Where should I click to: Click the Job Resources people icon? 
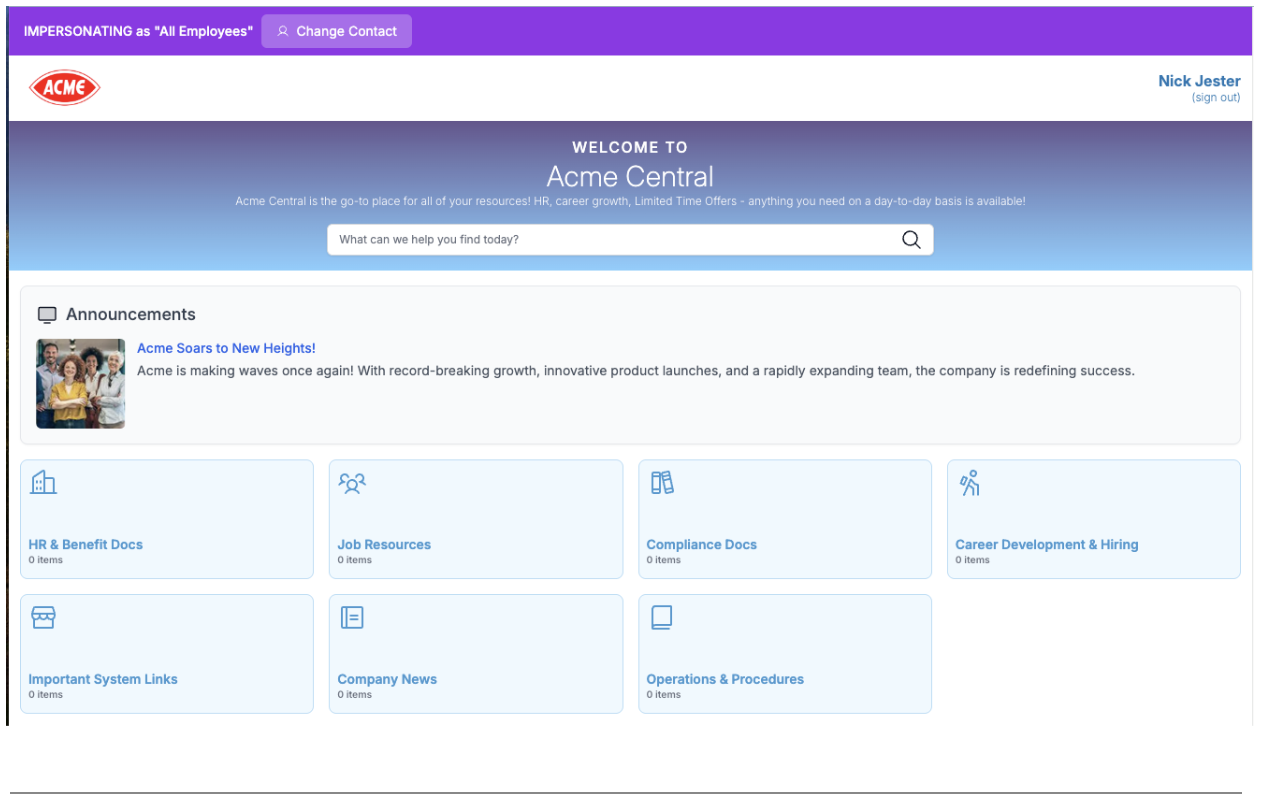(x=352, y=483)
